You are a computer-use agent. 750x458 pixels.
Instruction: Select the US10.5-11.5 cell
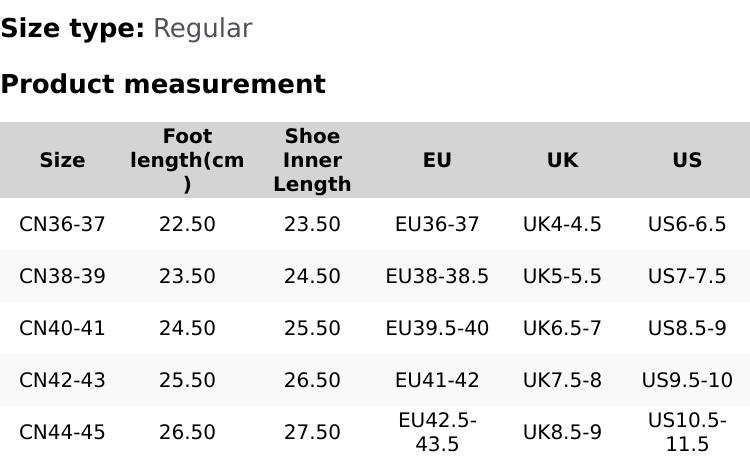[687, 432]
